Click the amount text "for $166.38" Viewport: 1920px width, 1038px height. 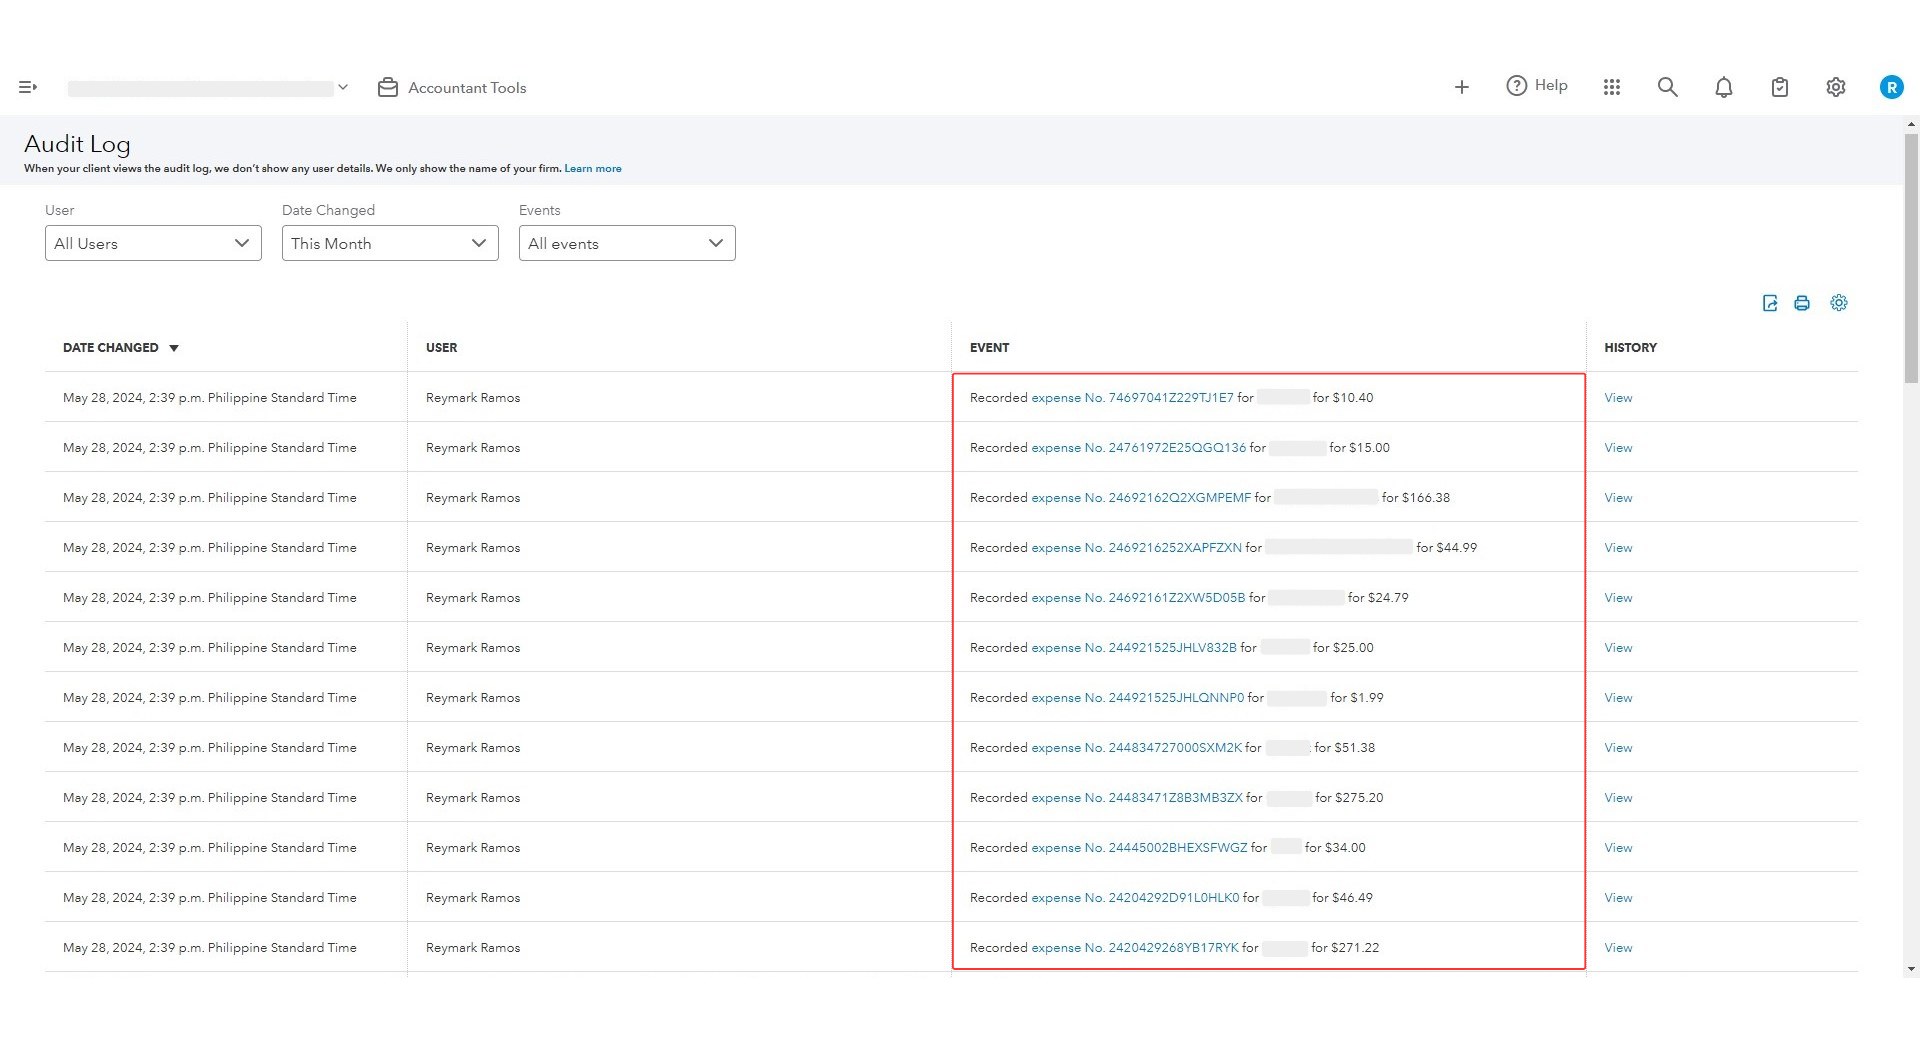[1415, 498]
